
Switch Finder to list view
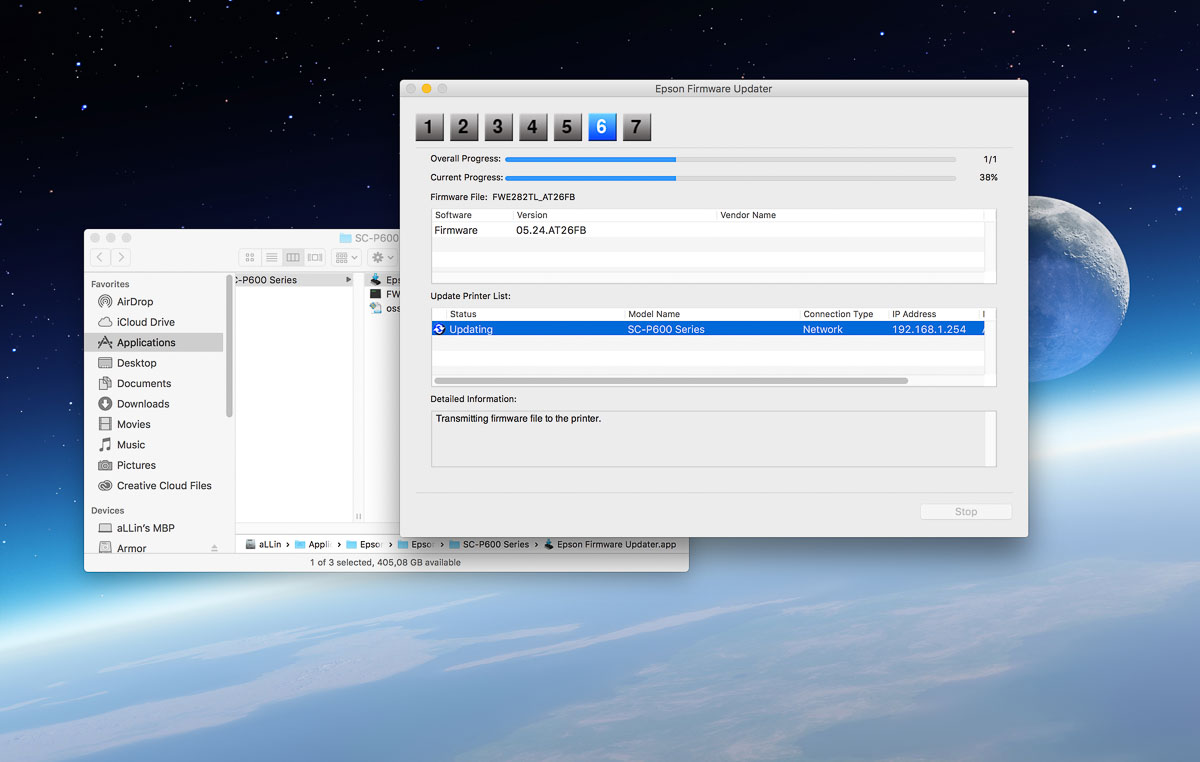coord(271,258)
